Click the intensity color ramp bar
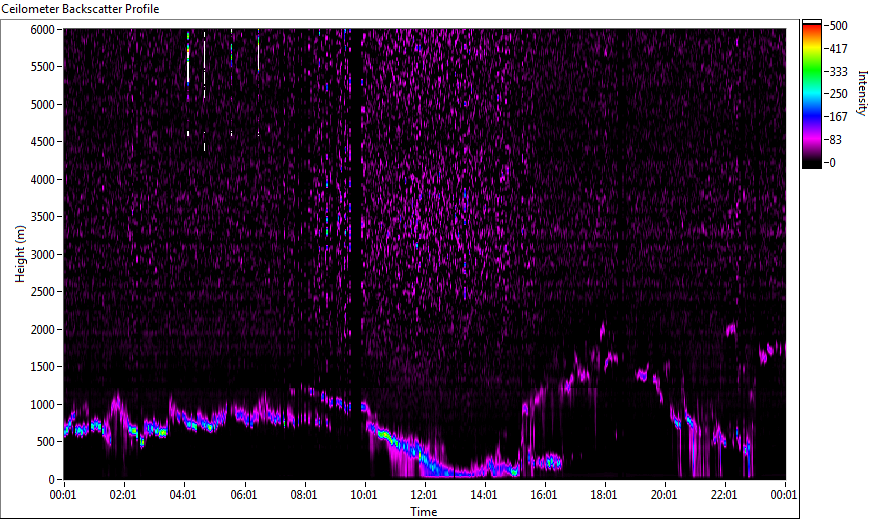872x519 pixels. tap(811, 94)
